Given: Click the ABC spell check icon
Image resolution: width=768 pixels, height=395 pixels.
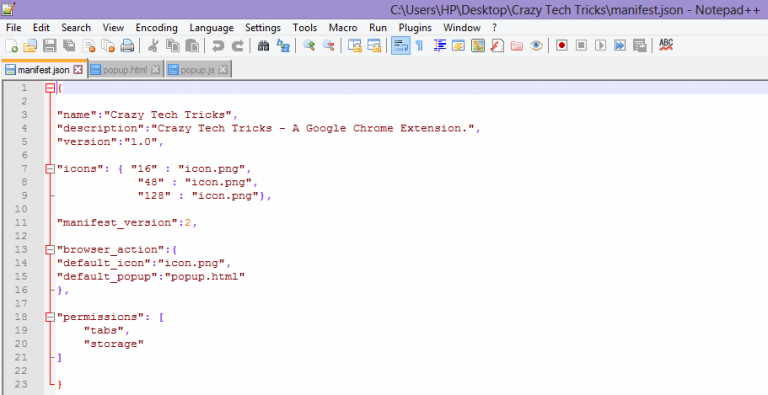Looking at the screenshot, I should (x=666, y=46).
